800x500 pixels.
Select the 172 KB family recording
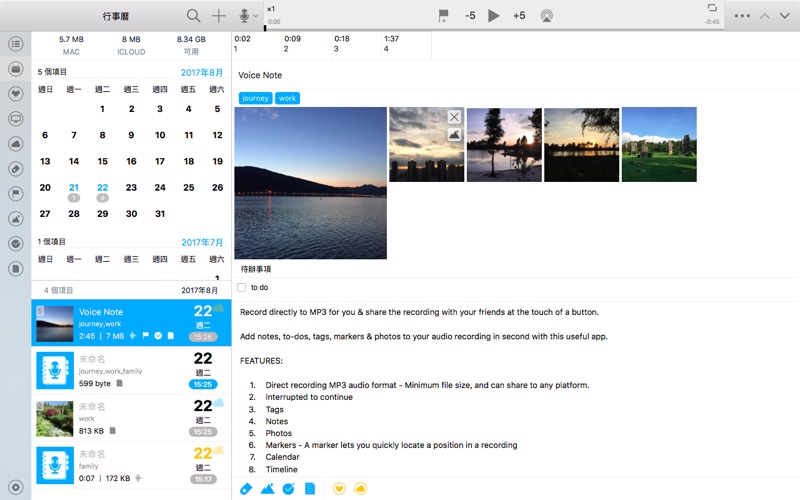click(131, 465)
